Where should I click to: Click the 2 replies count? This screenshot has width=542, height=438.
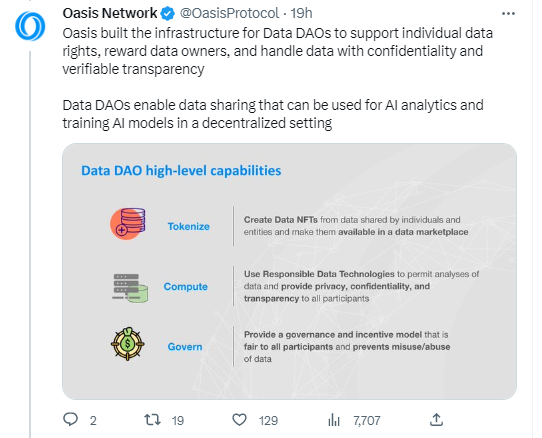(x=93, y=420)
